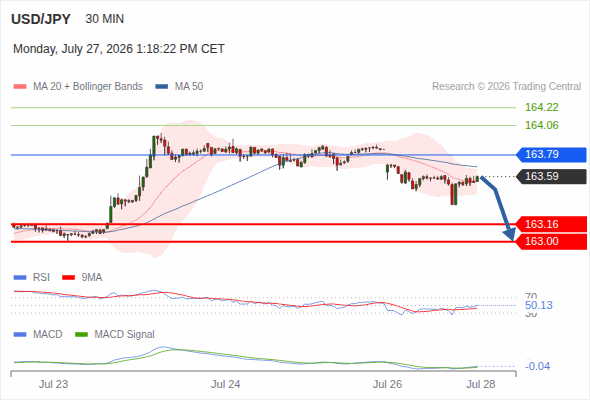The image size is (590, 400).
Task: Click the MACD blue legend icon
Action: tap(20, 335)
